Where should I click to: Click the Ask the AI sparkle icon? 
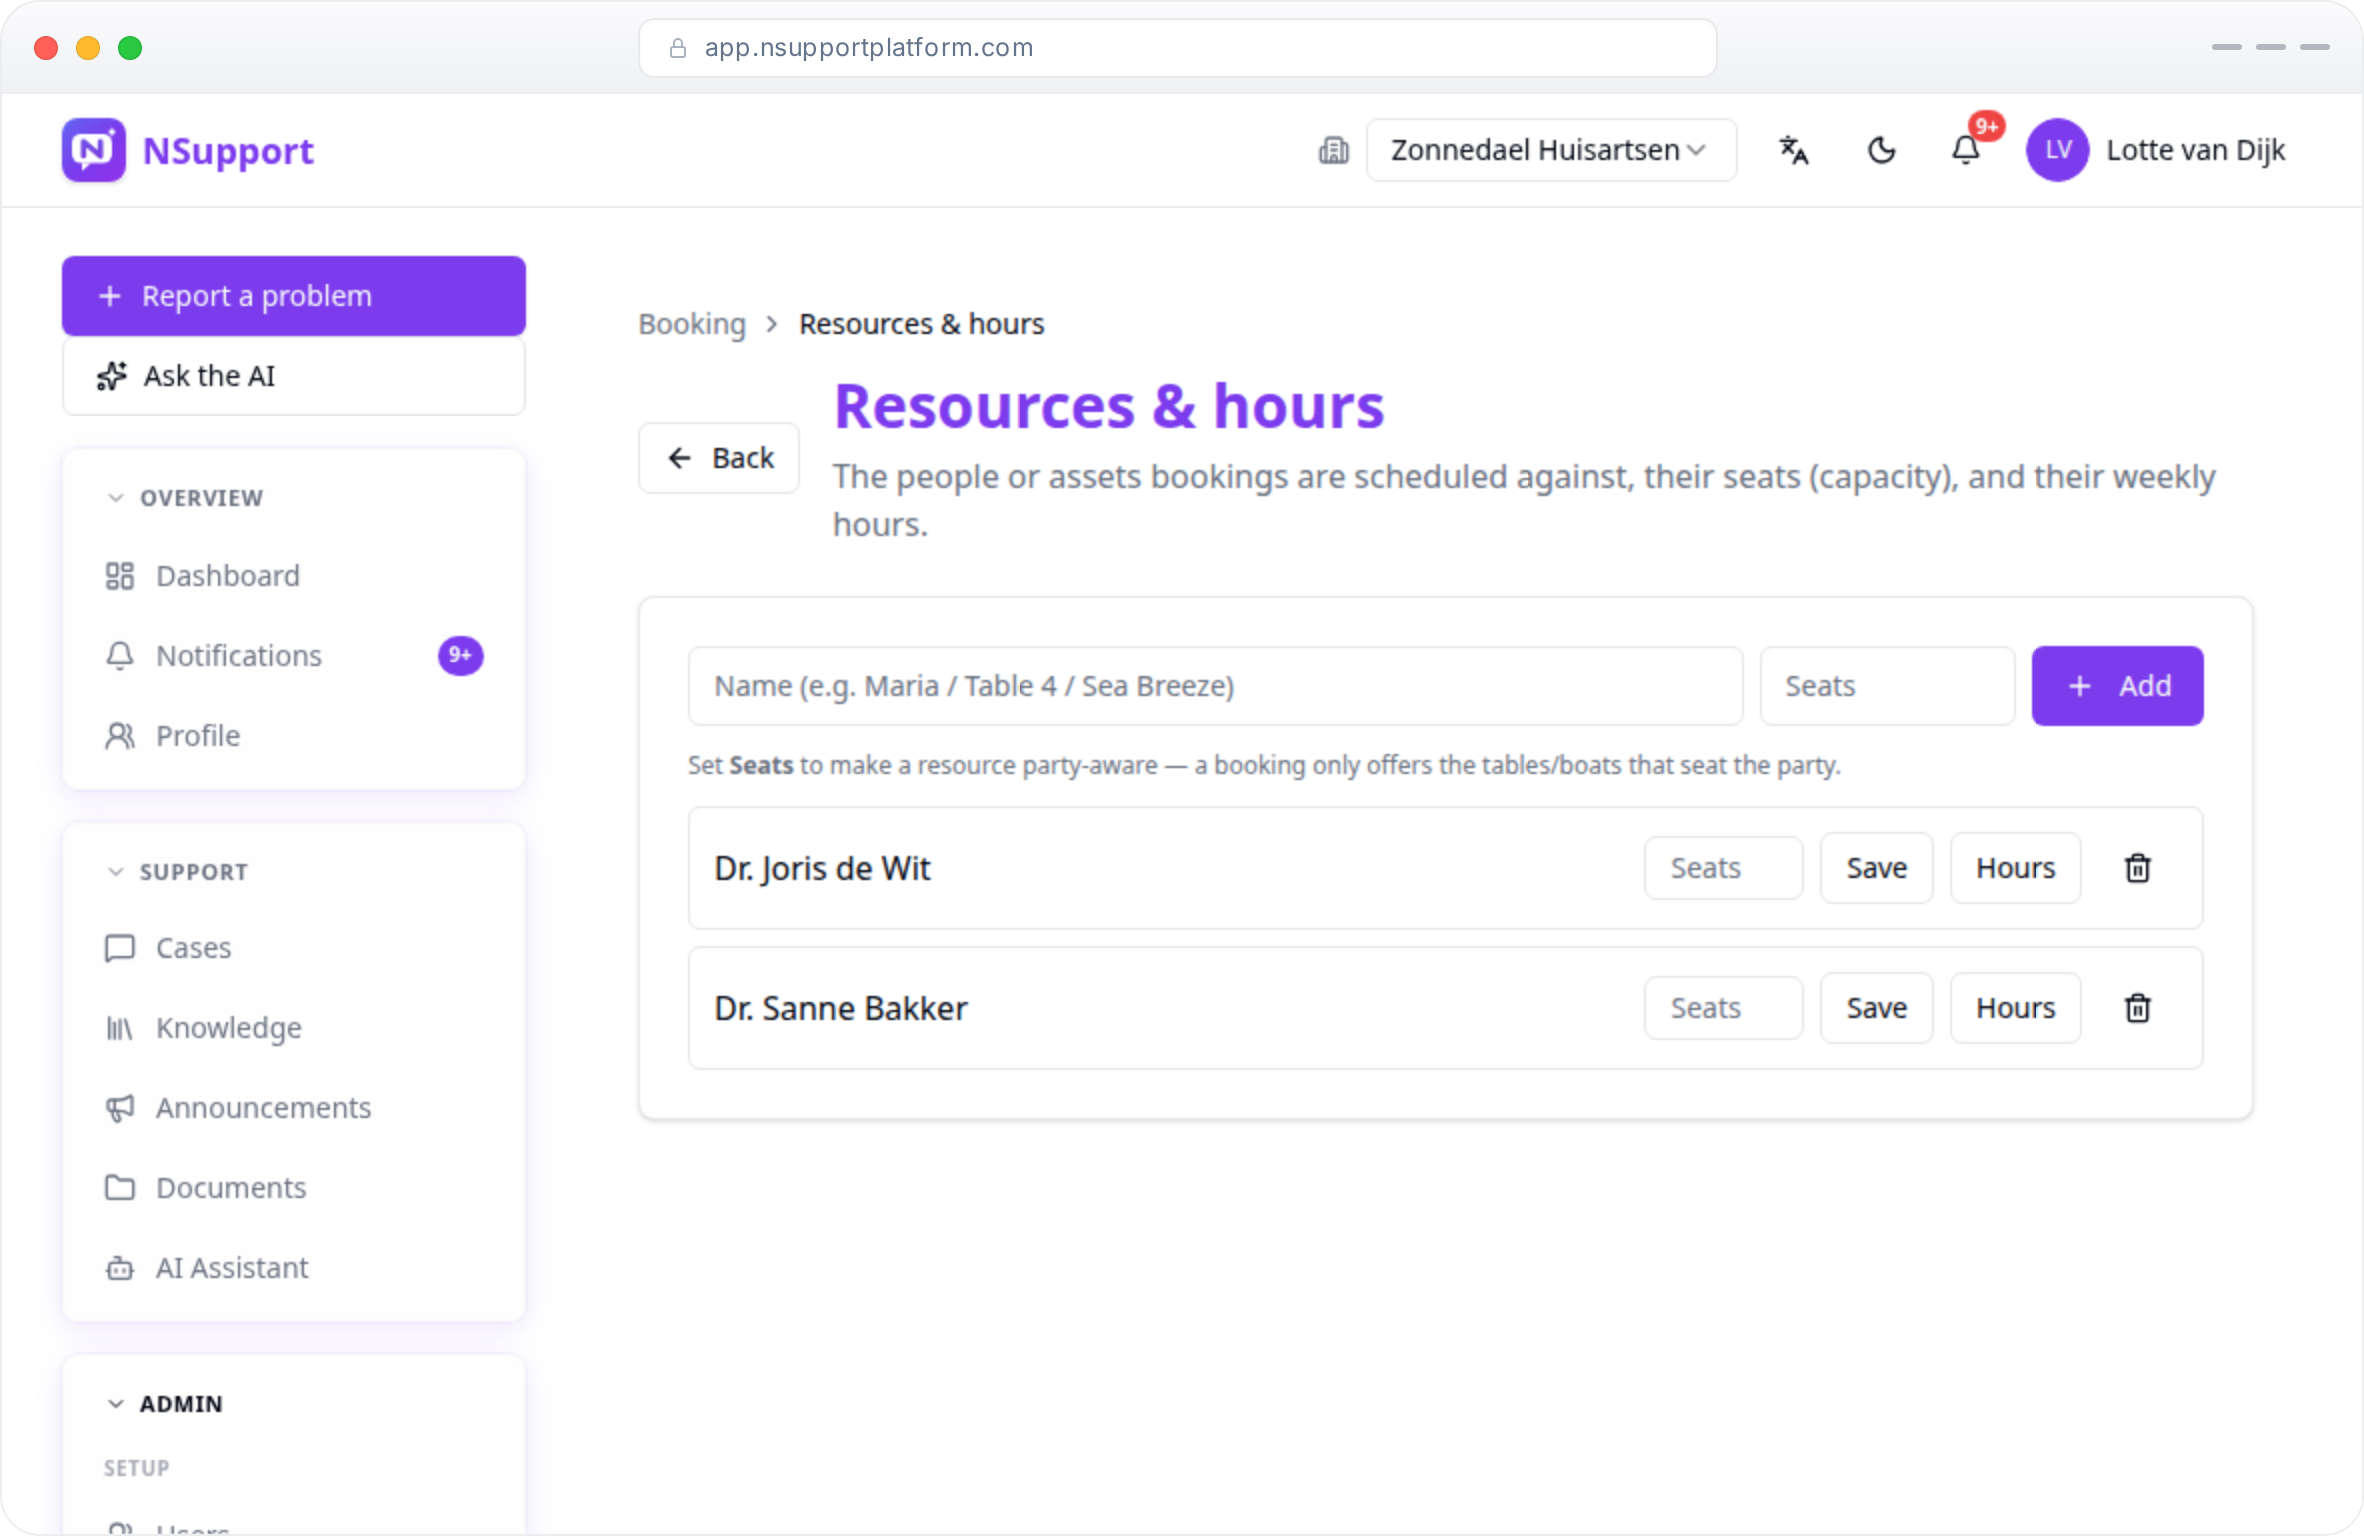tap(112, 376)
